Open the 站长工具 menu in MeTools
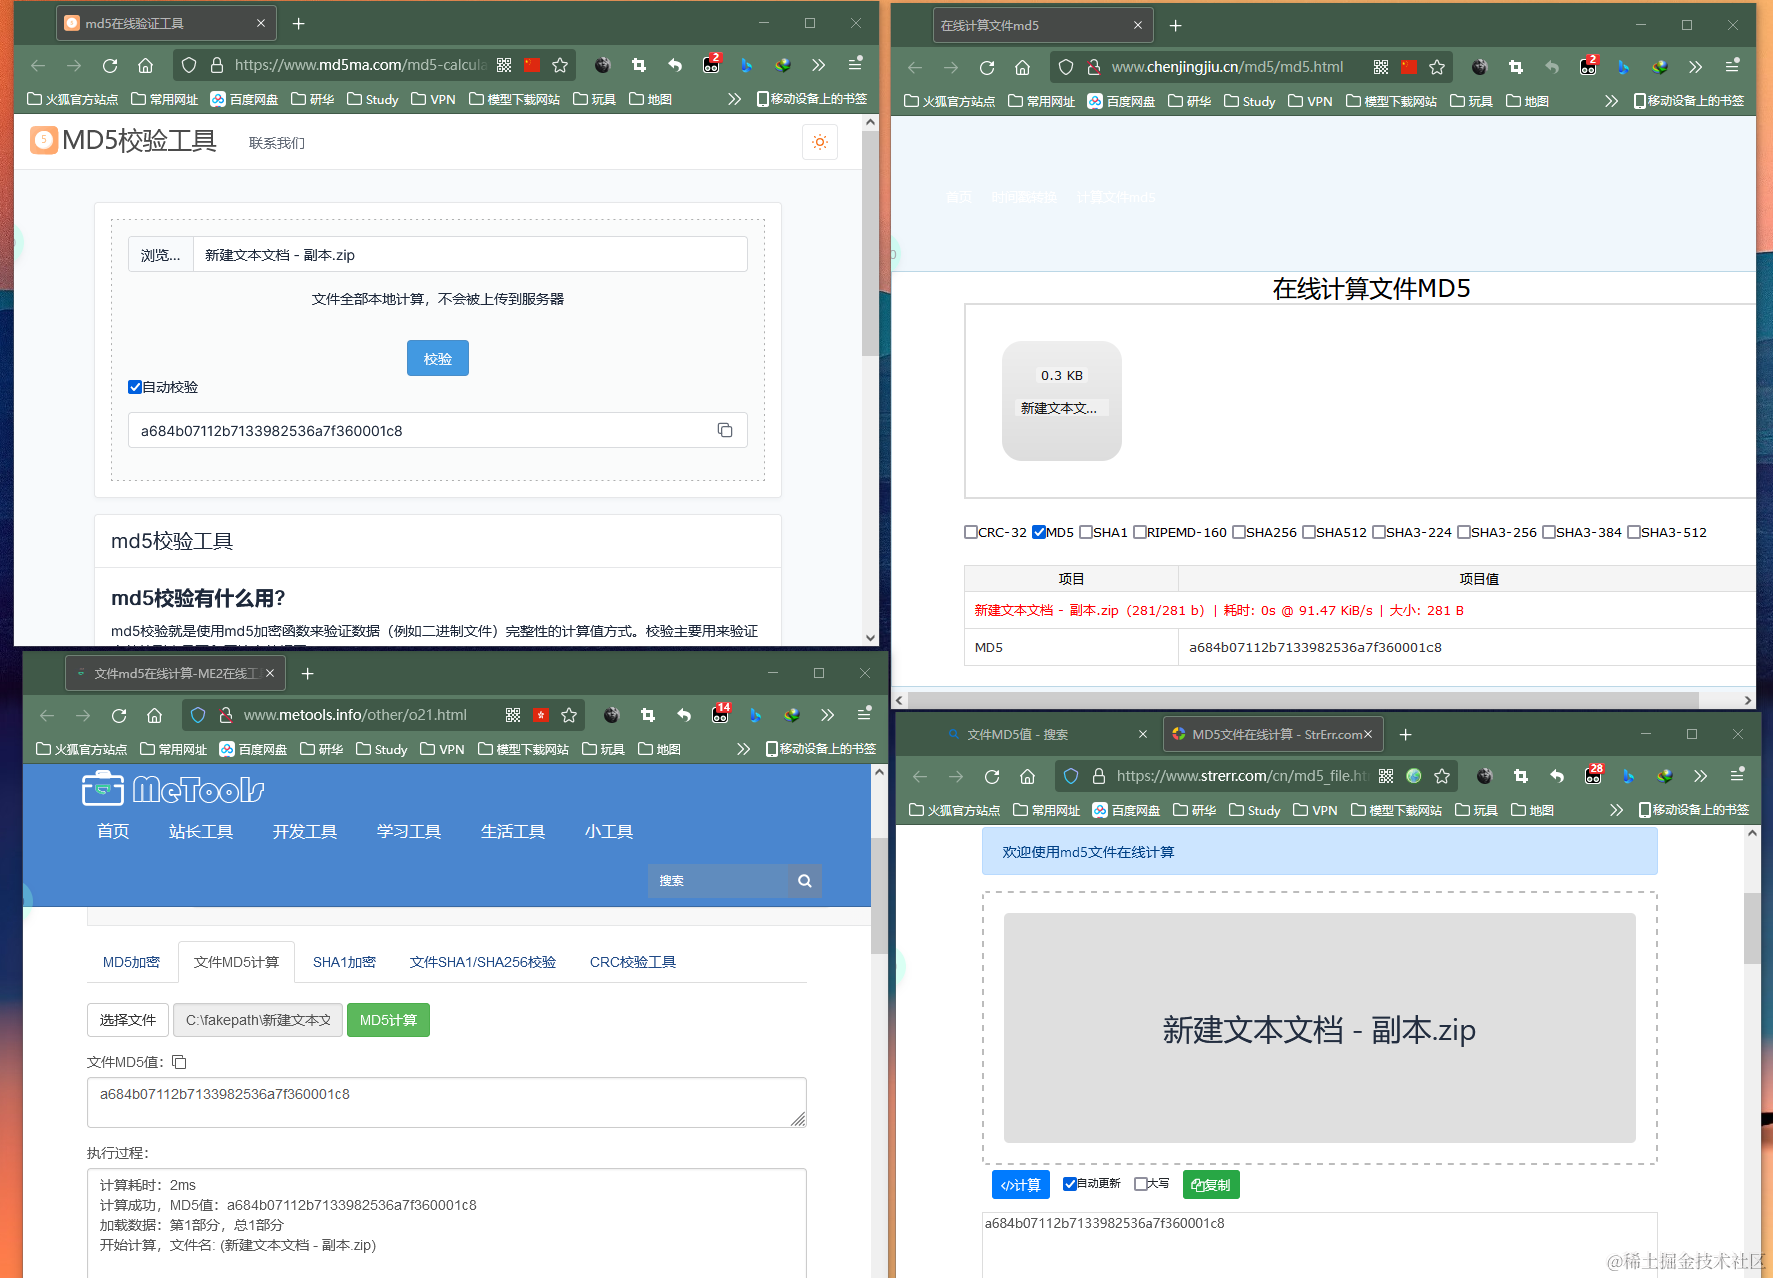Screen dimensions: 1773x1278 [x=201, y=831]
